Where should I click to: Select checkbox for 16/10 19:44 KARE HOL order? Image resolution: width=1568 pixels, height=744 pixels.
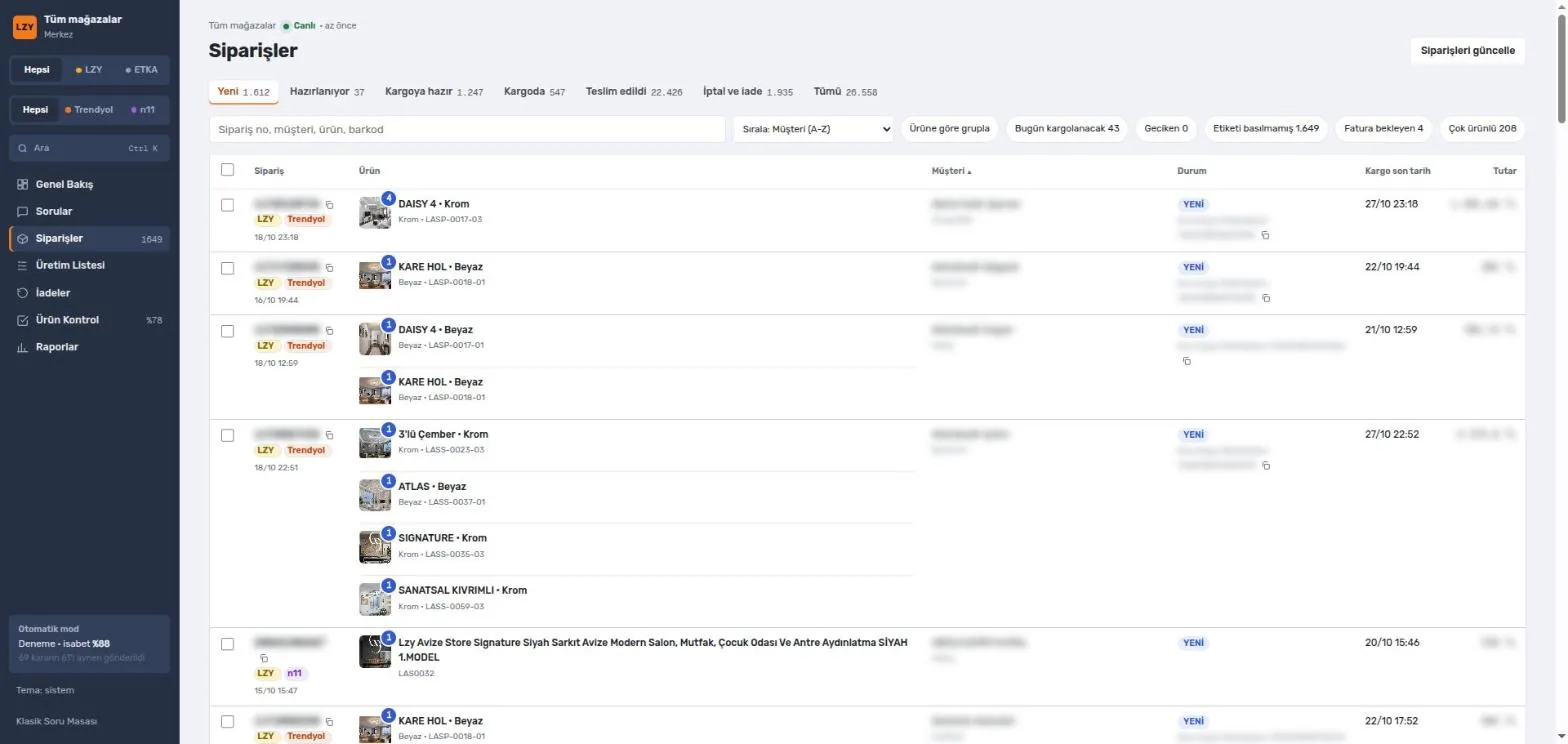(x=227, y=268)
